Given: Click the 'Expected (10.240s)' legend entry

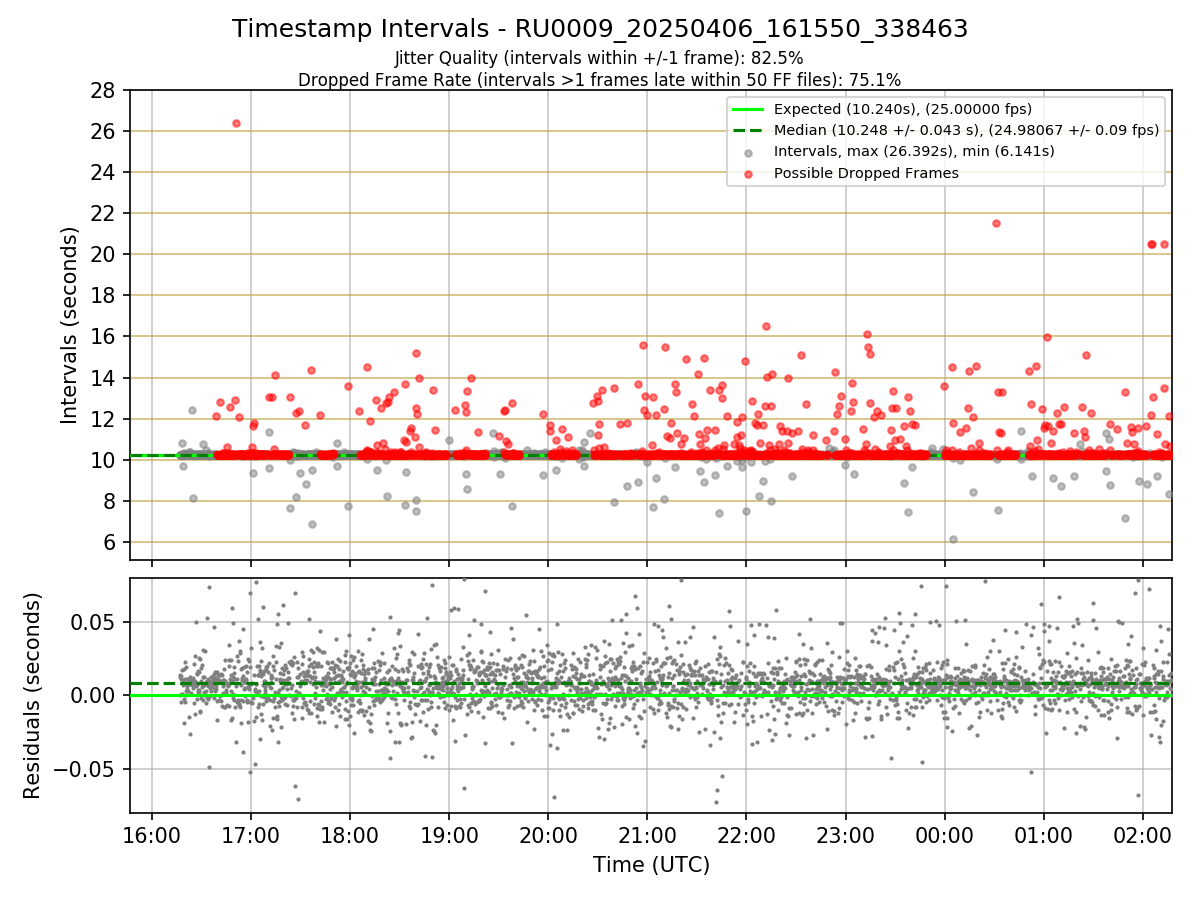Looking at the screenshot, I should 903,109.
